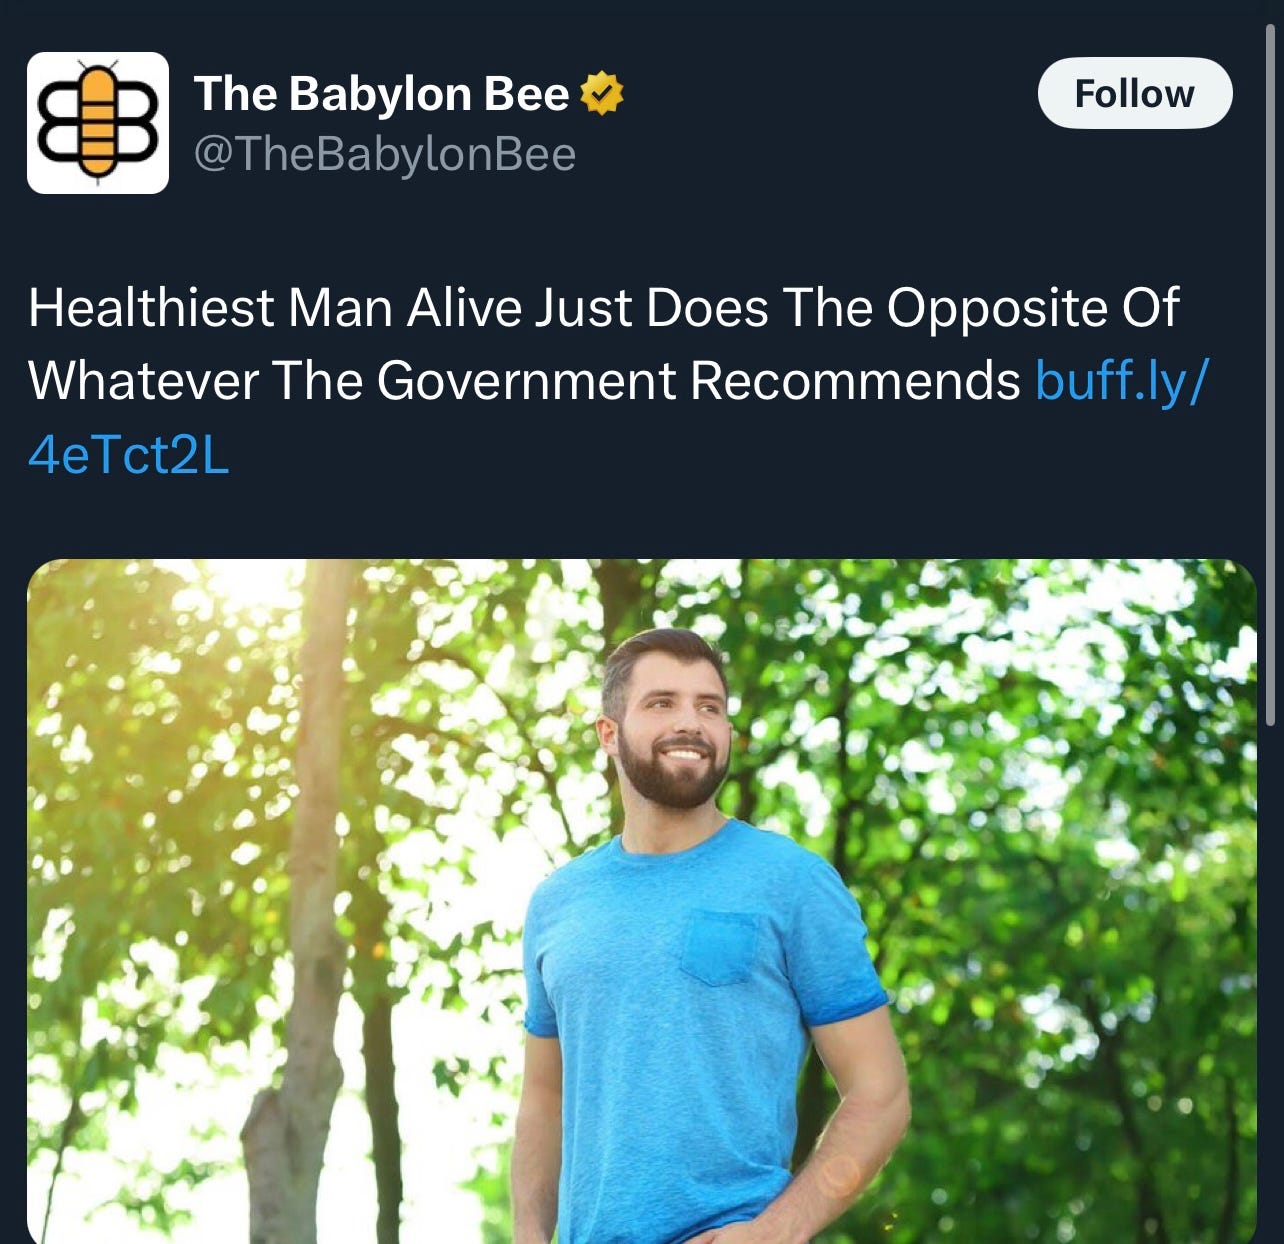
Task: Click the word Government in the tweet
Action: coord(526,381)
